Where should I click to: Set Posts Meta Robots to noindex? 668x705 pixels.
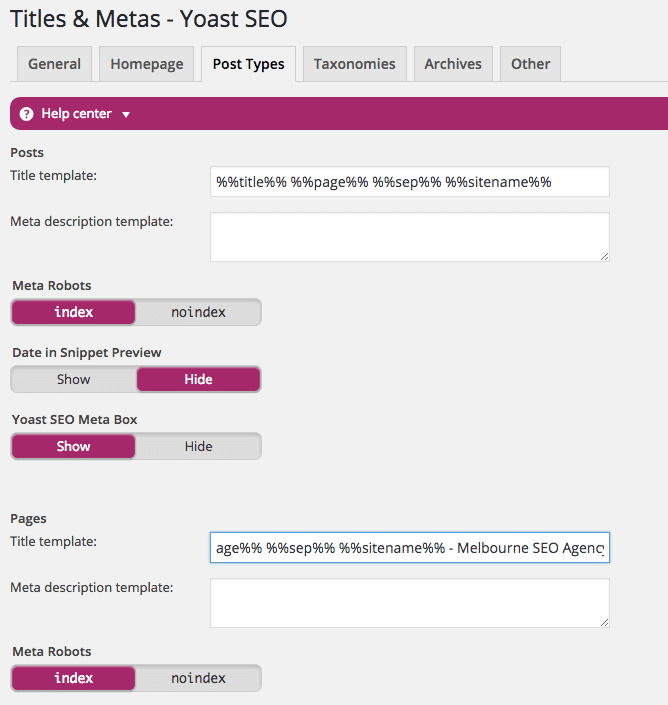point(198,312)
